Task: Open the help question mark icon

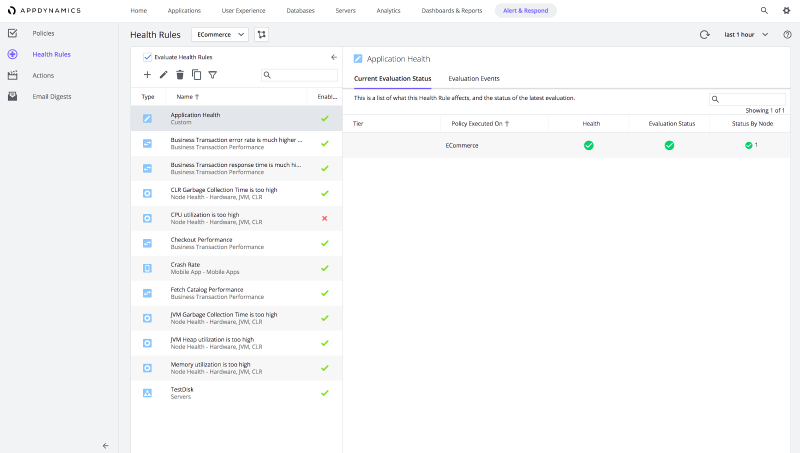Action: [787, 35]
